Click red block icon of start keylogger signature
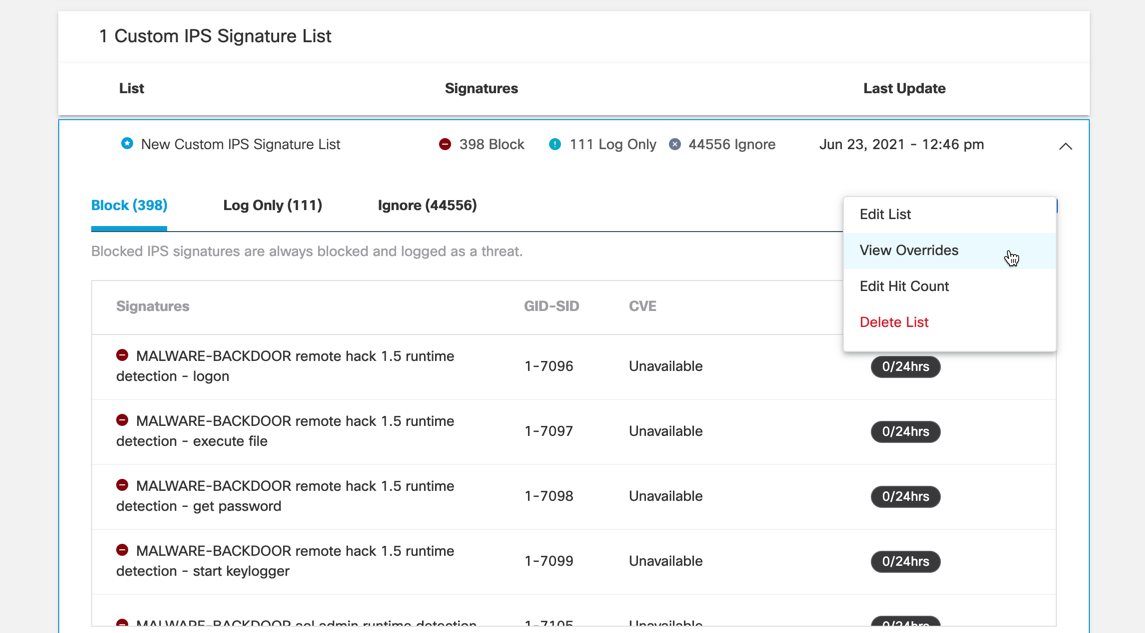 (122, 550)
